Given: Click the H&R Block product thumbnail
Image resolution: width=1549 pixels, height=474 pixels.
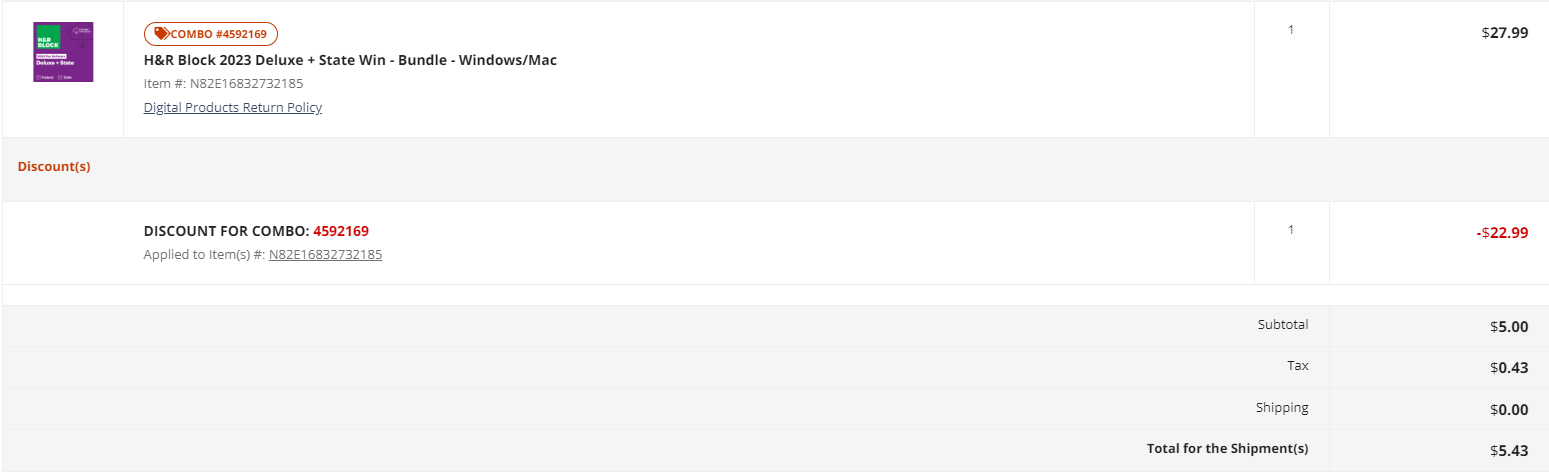Looking at the screenshot, I should 63,52.
